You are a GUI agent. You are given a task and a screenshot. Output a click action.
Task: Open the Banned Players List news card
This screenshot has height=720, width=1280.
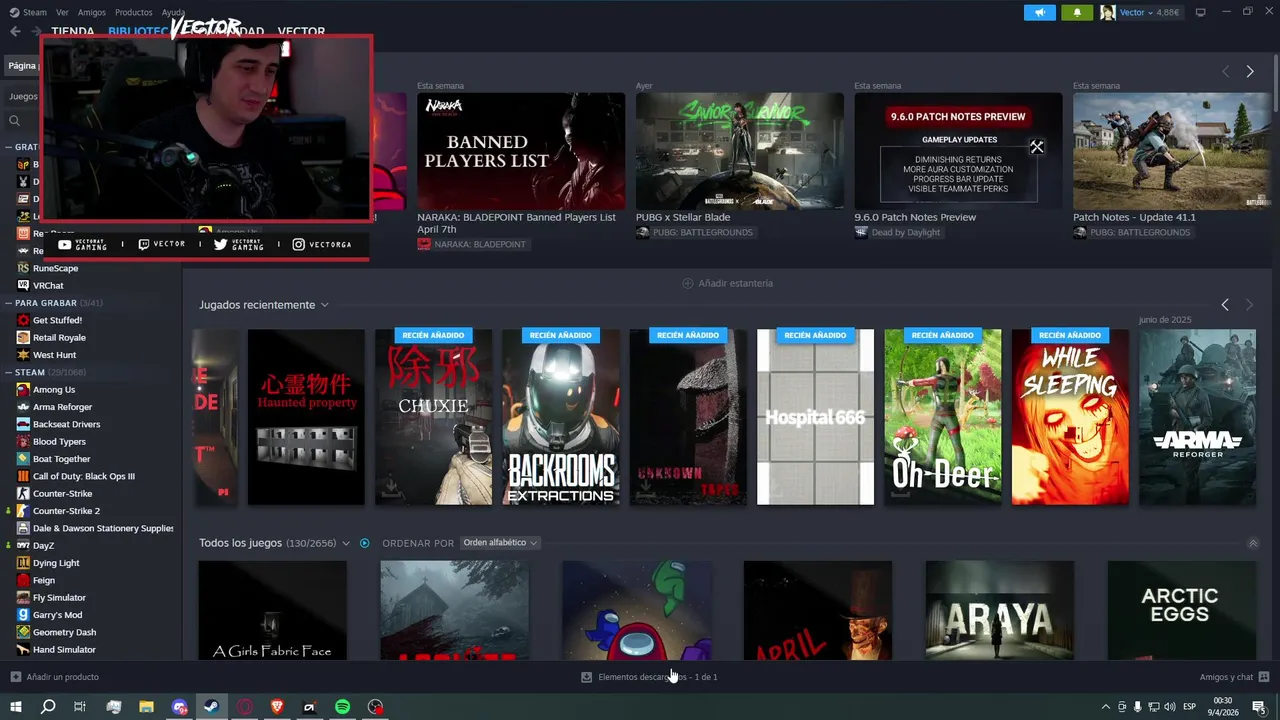pyautogui.click(x=521, y=151)
